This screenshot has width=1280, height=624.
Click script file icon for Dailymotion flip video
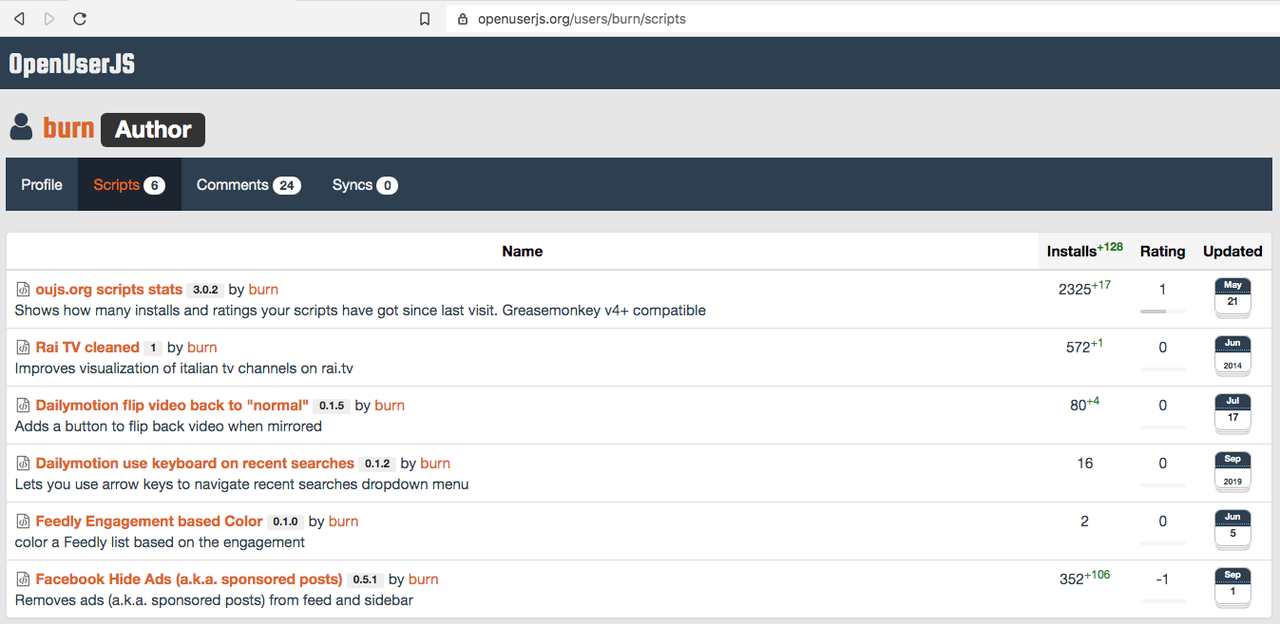pyautogui.click(x=23, y=406)
